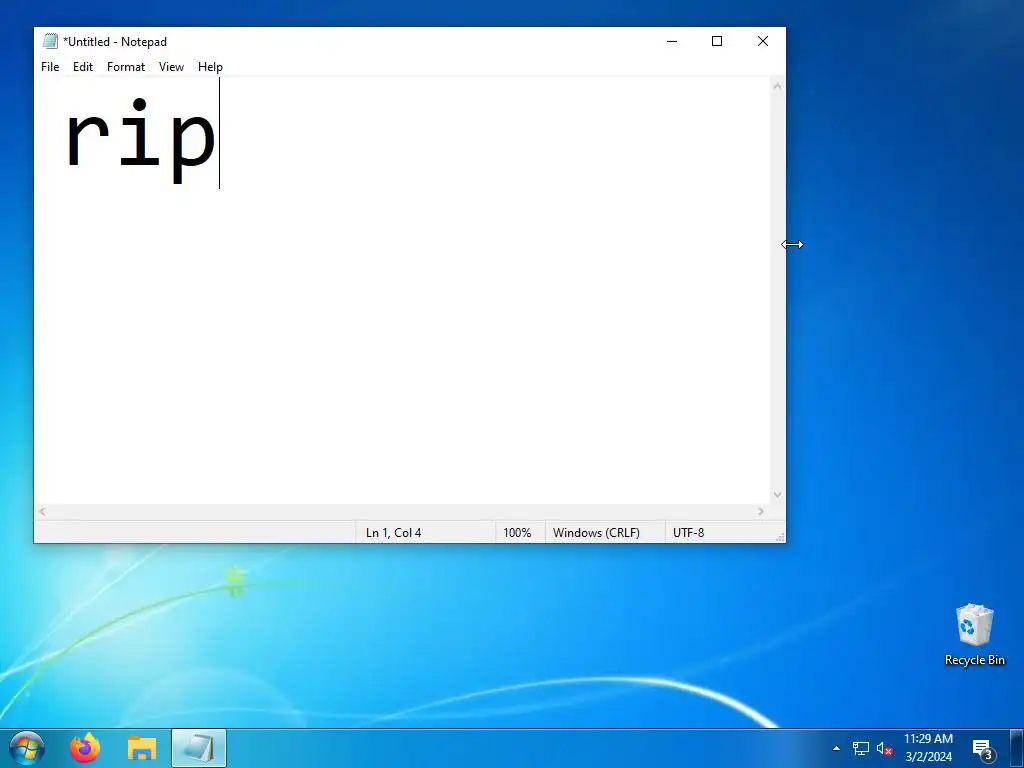Select the Recycle Bin desktop icon
This screenshot has width=1024, height=768.
coord(974,635)
